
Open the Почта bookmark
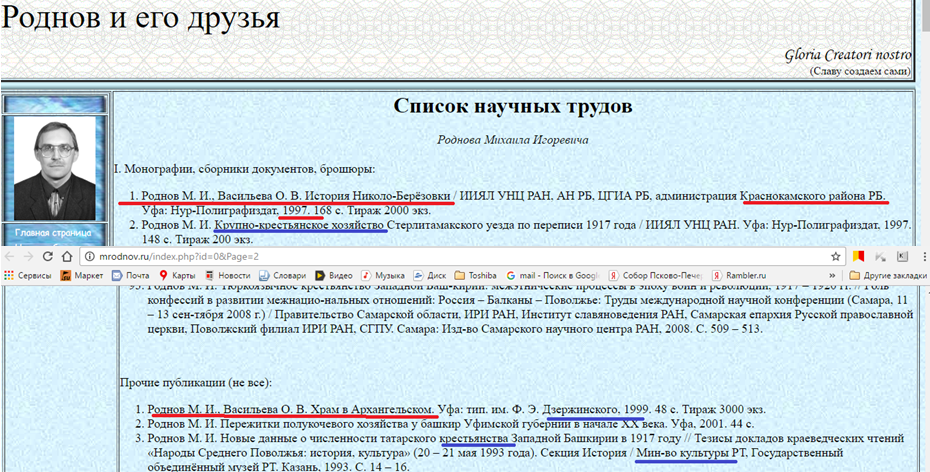point(131,276)
